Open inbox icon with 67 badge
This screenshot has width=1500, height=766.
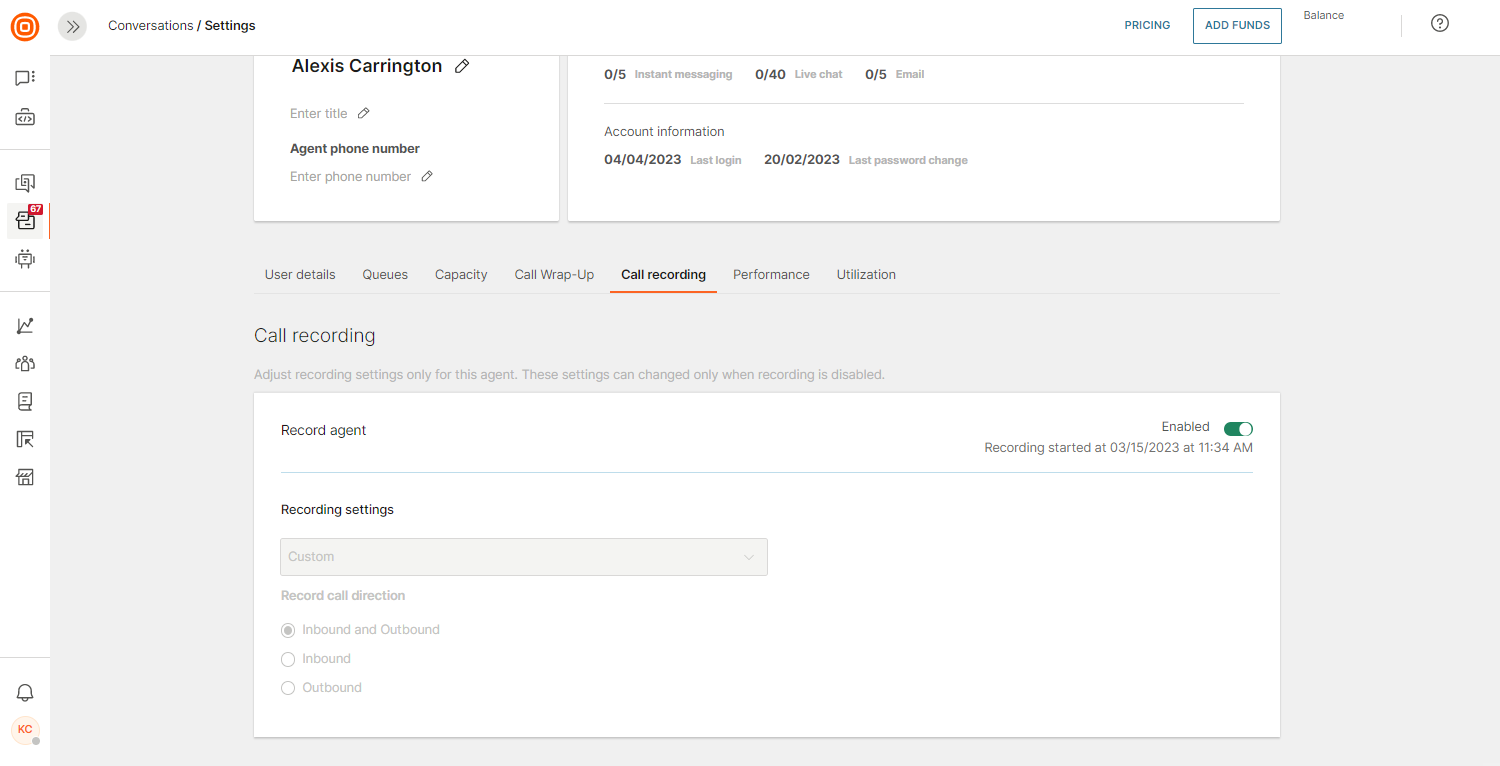point(25,221)
